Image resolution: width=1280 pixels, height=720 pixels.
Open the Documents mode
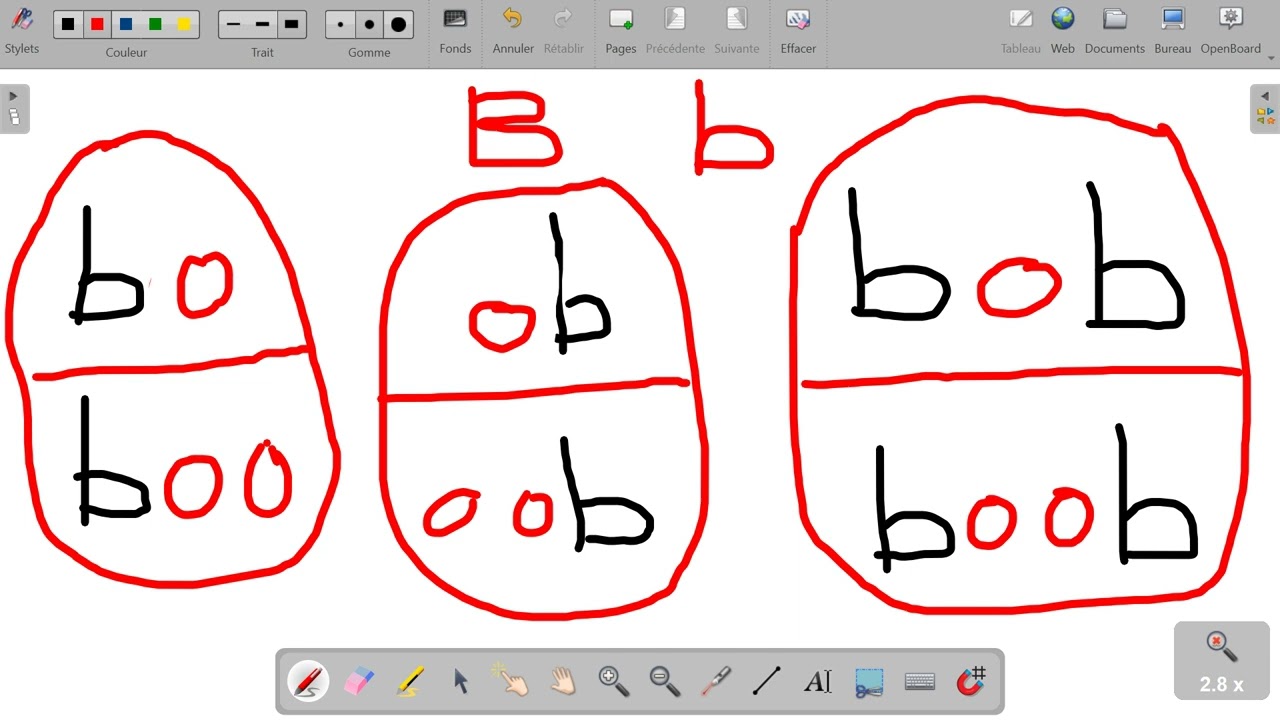click(x=1115, y=30)
